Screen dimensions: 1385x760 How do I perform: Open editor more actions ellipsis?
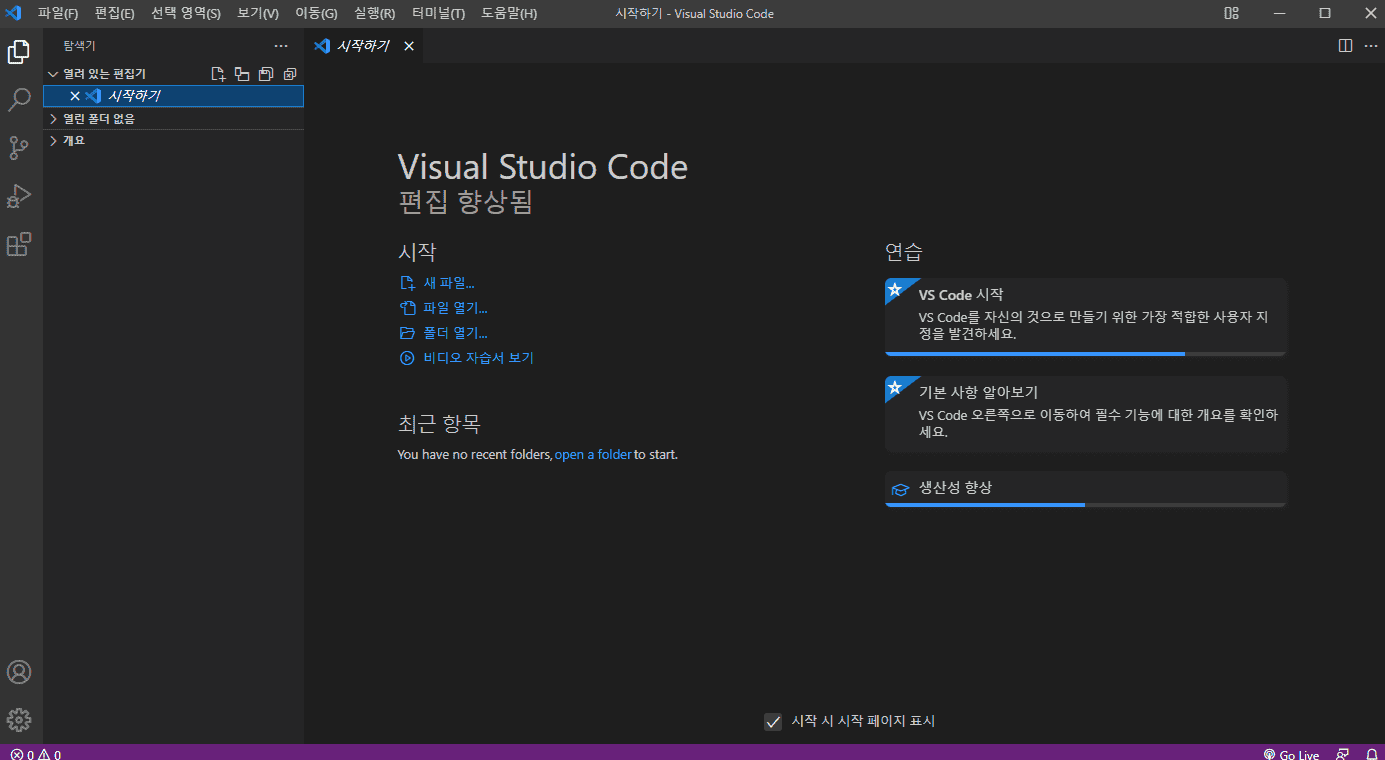click(1370, 46)
